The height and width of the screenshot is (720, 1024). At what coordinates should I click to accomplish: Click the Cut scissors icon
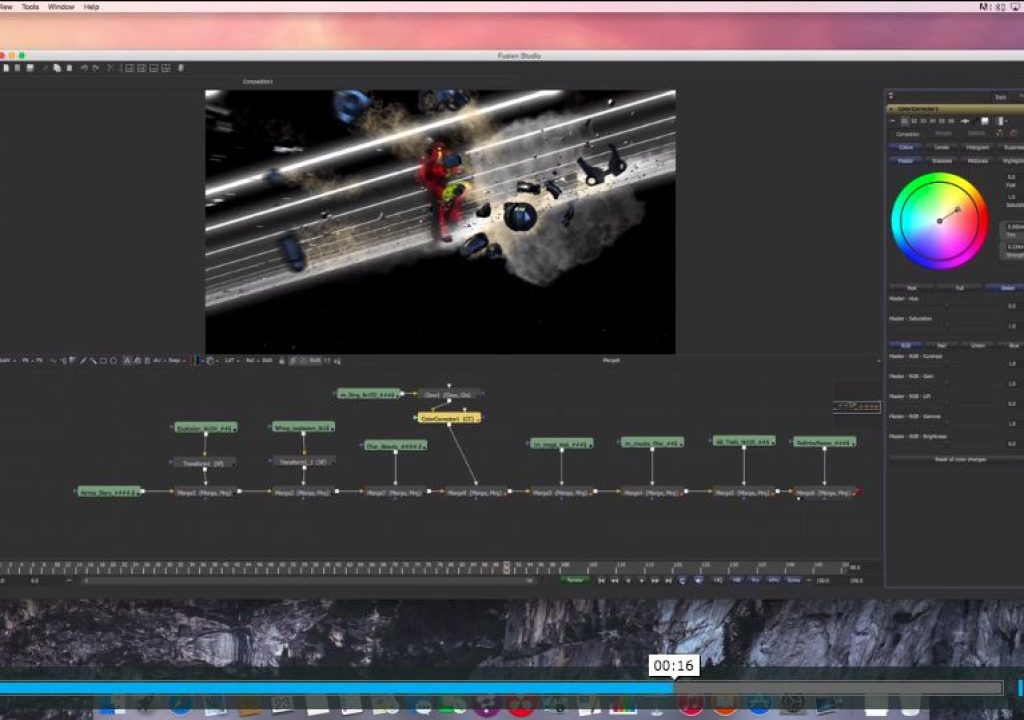point(110,68)
